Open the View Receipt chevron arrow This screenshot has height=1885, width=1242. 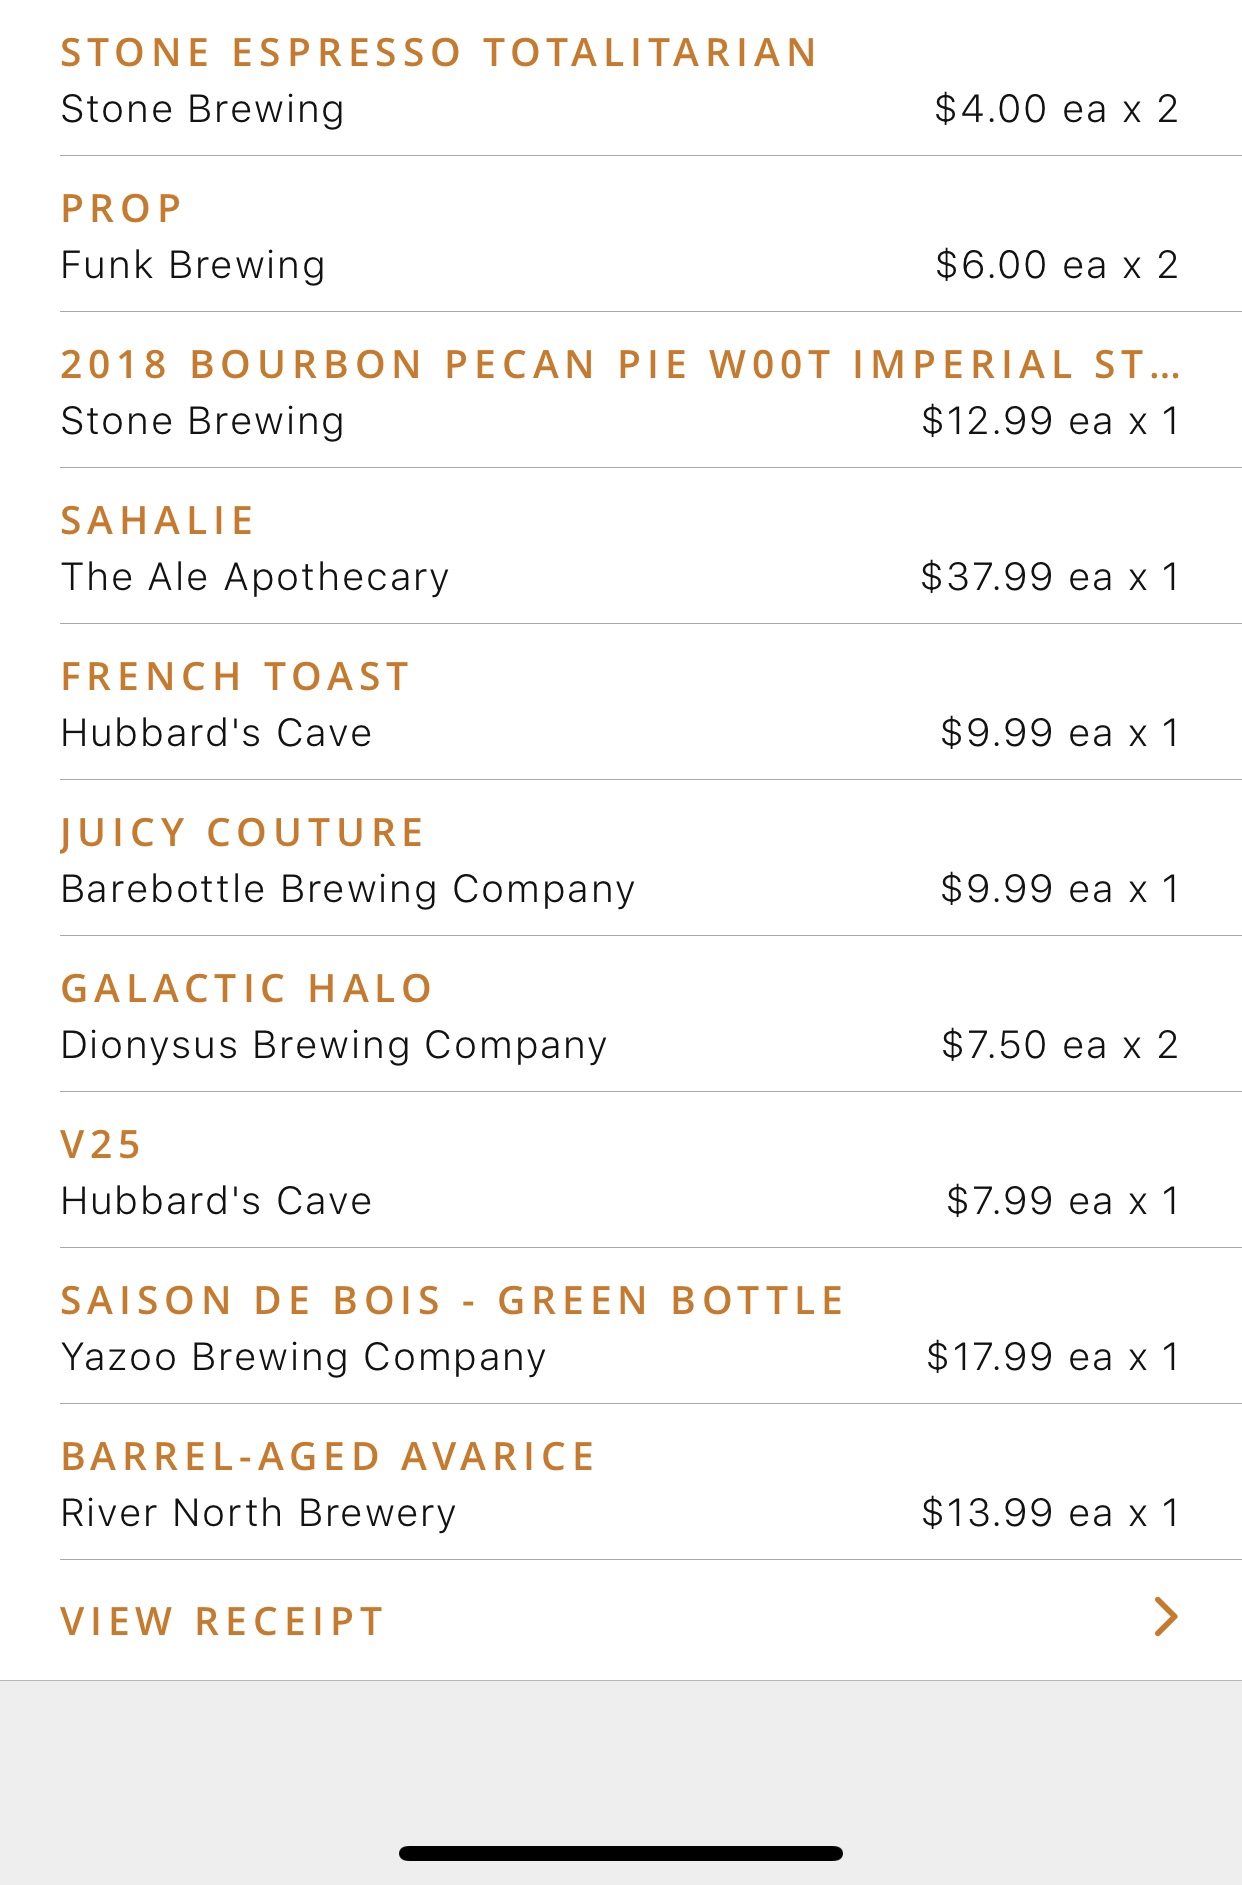(1166, 1616)
